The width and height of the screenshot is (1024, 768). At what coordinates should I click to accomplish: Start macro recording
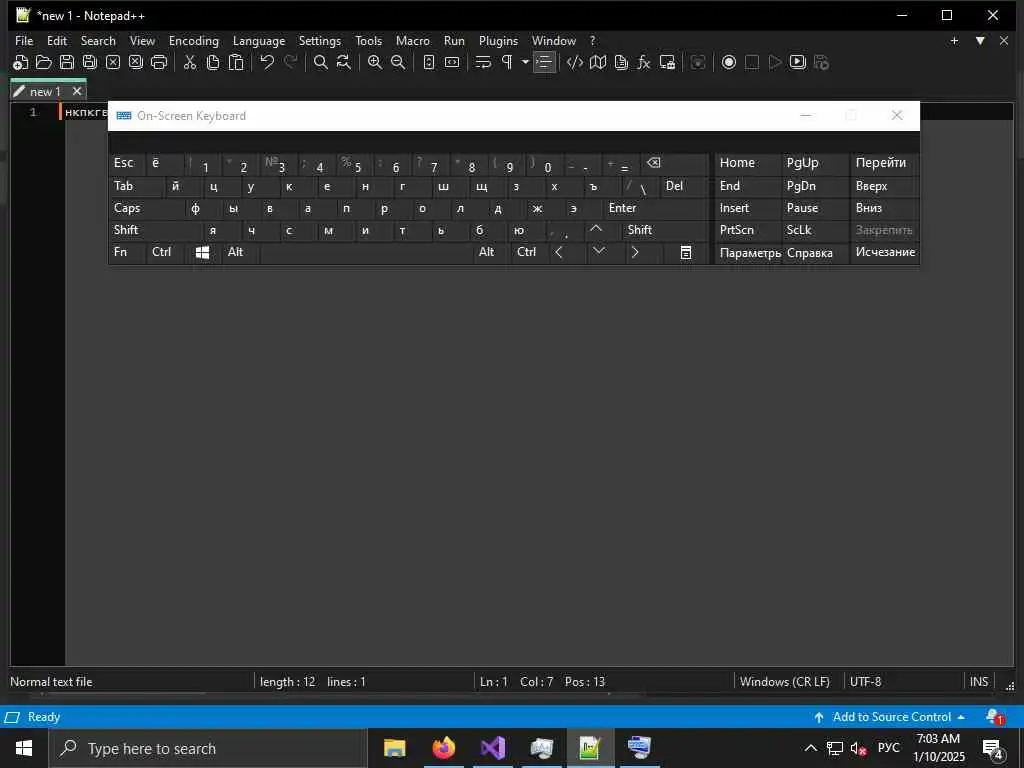[729, 63]
